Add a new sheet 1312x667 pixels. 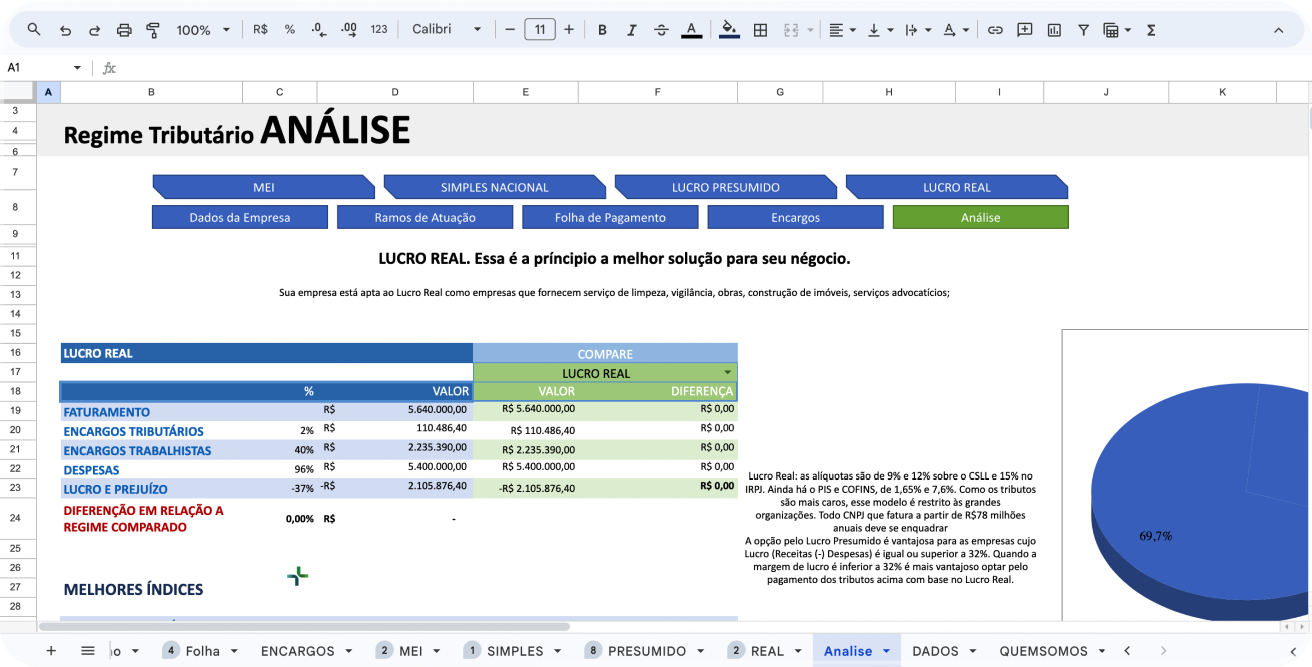click(x=51, y=651)
